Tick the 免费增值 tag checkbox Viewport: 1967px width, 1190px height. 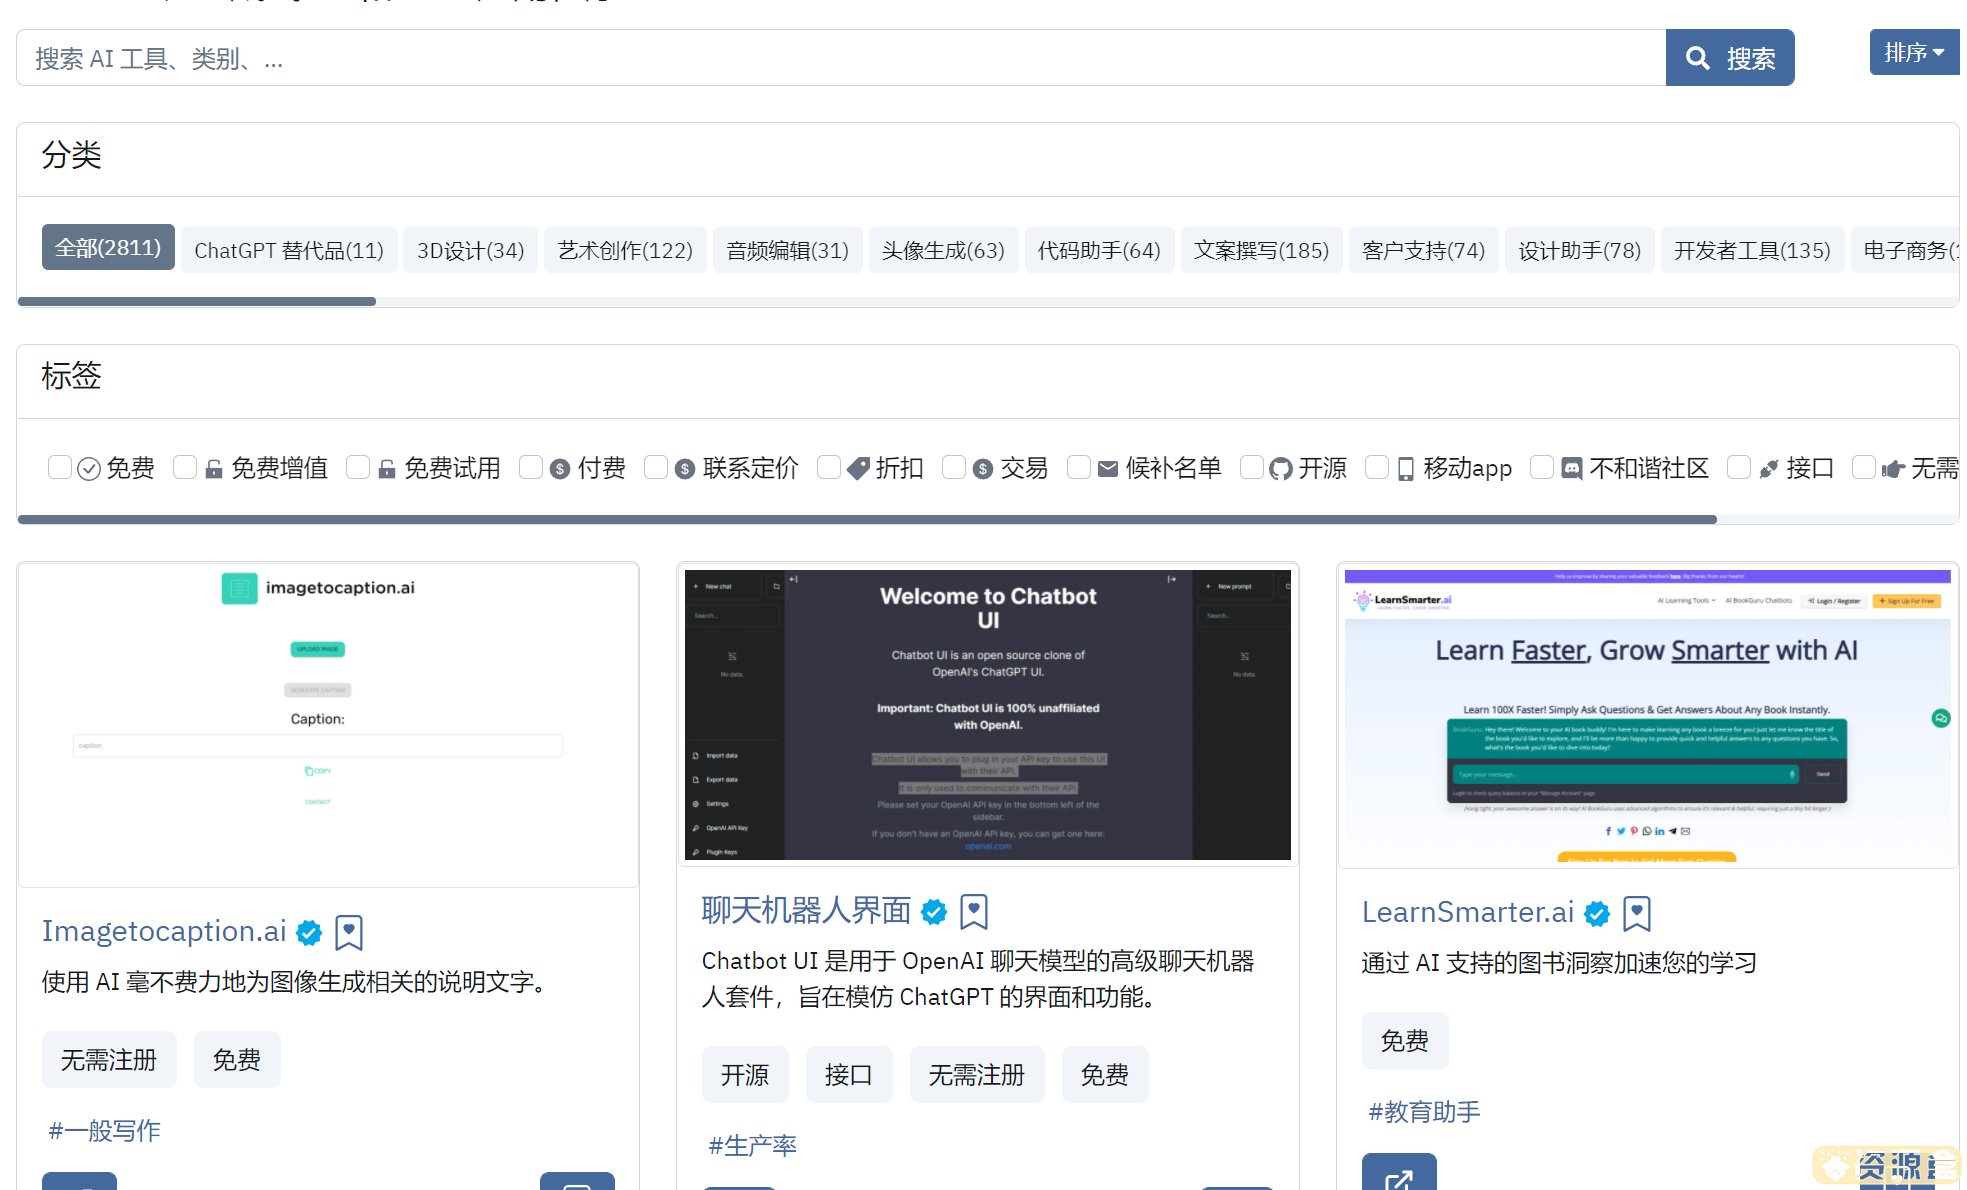(x=185, y=467)
